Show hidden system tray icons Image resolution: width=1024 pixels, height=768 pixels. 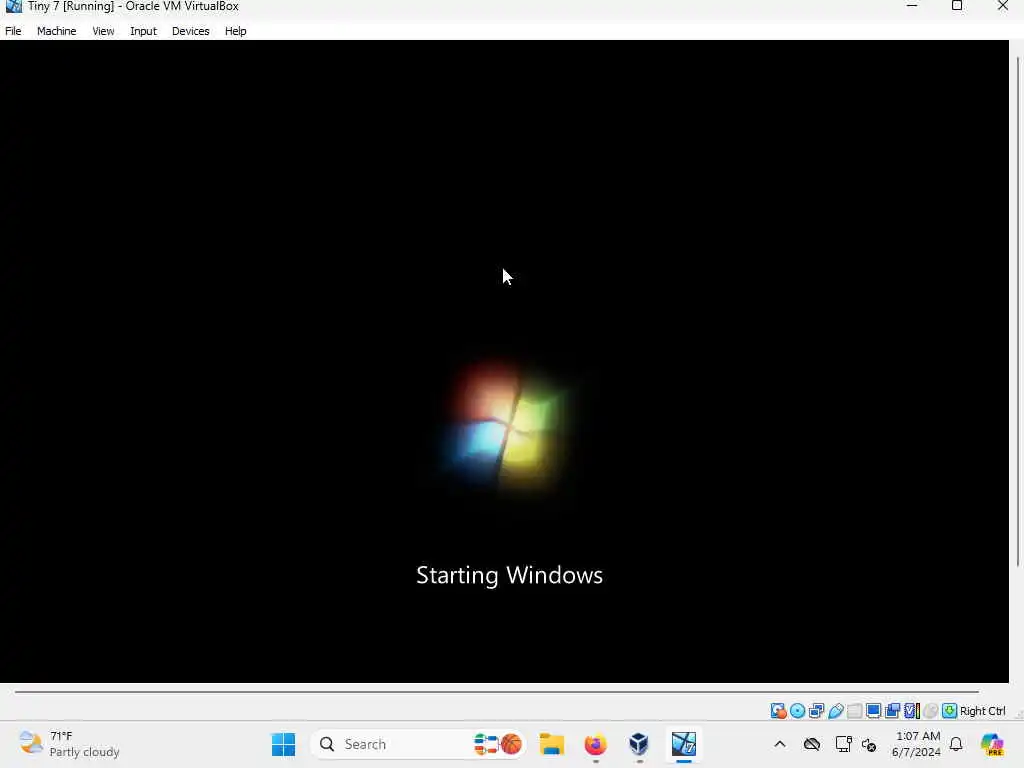(x=780, y=744)
